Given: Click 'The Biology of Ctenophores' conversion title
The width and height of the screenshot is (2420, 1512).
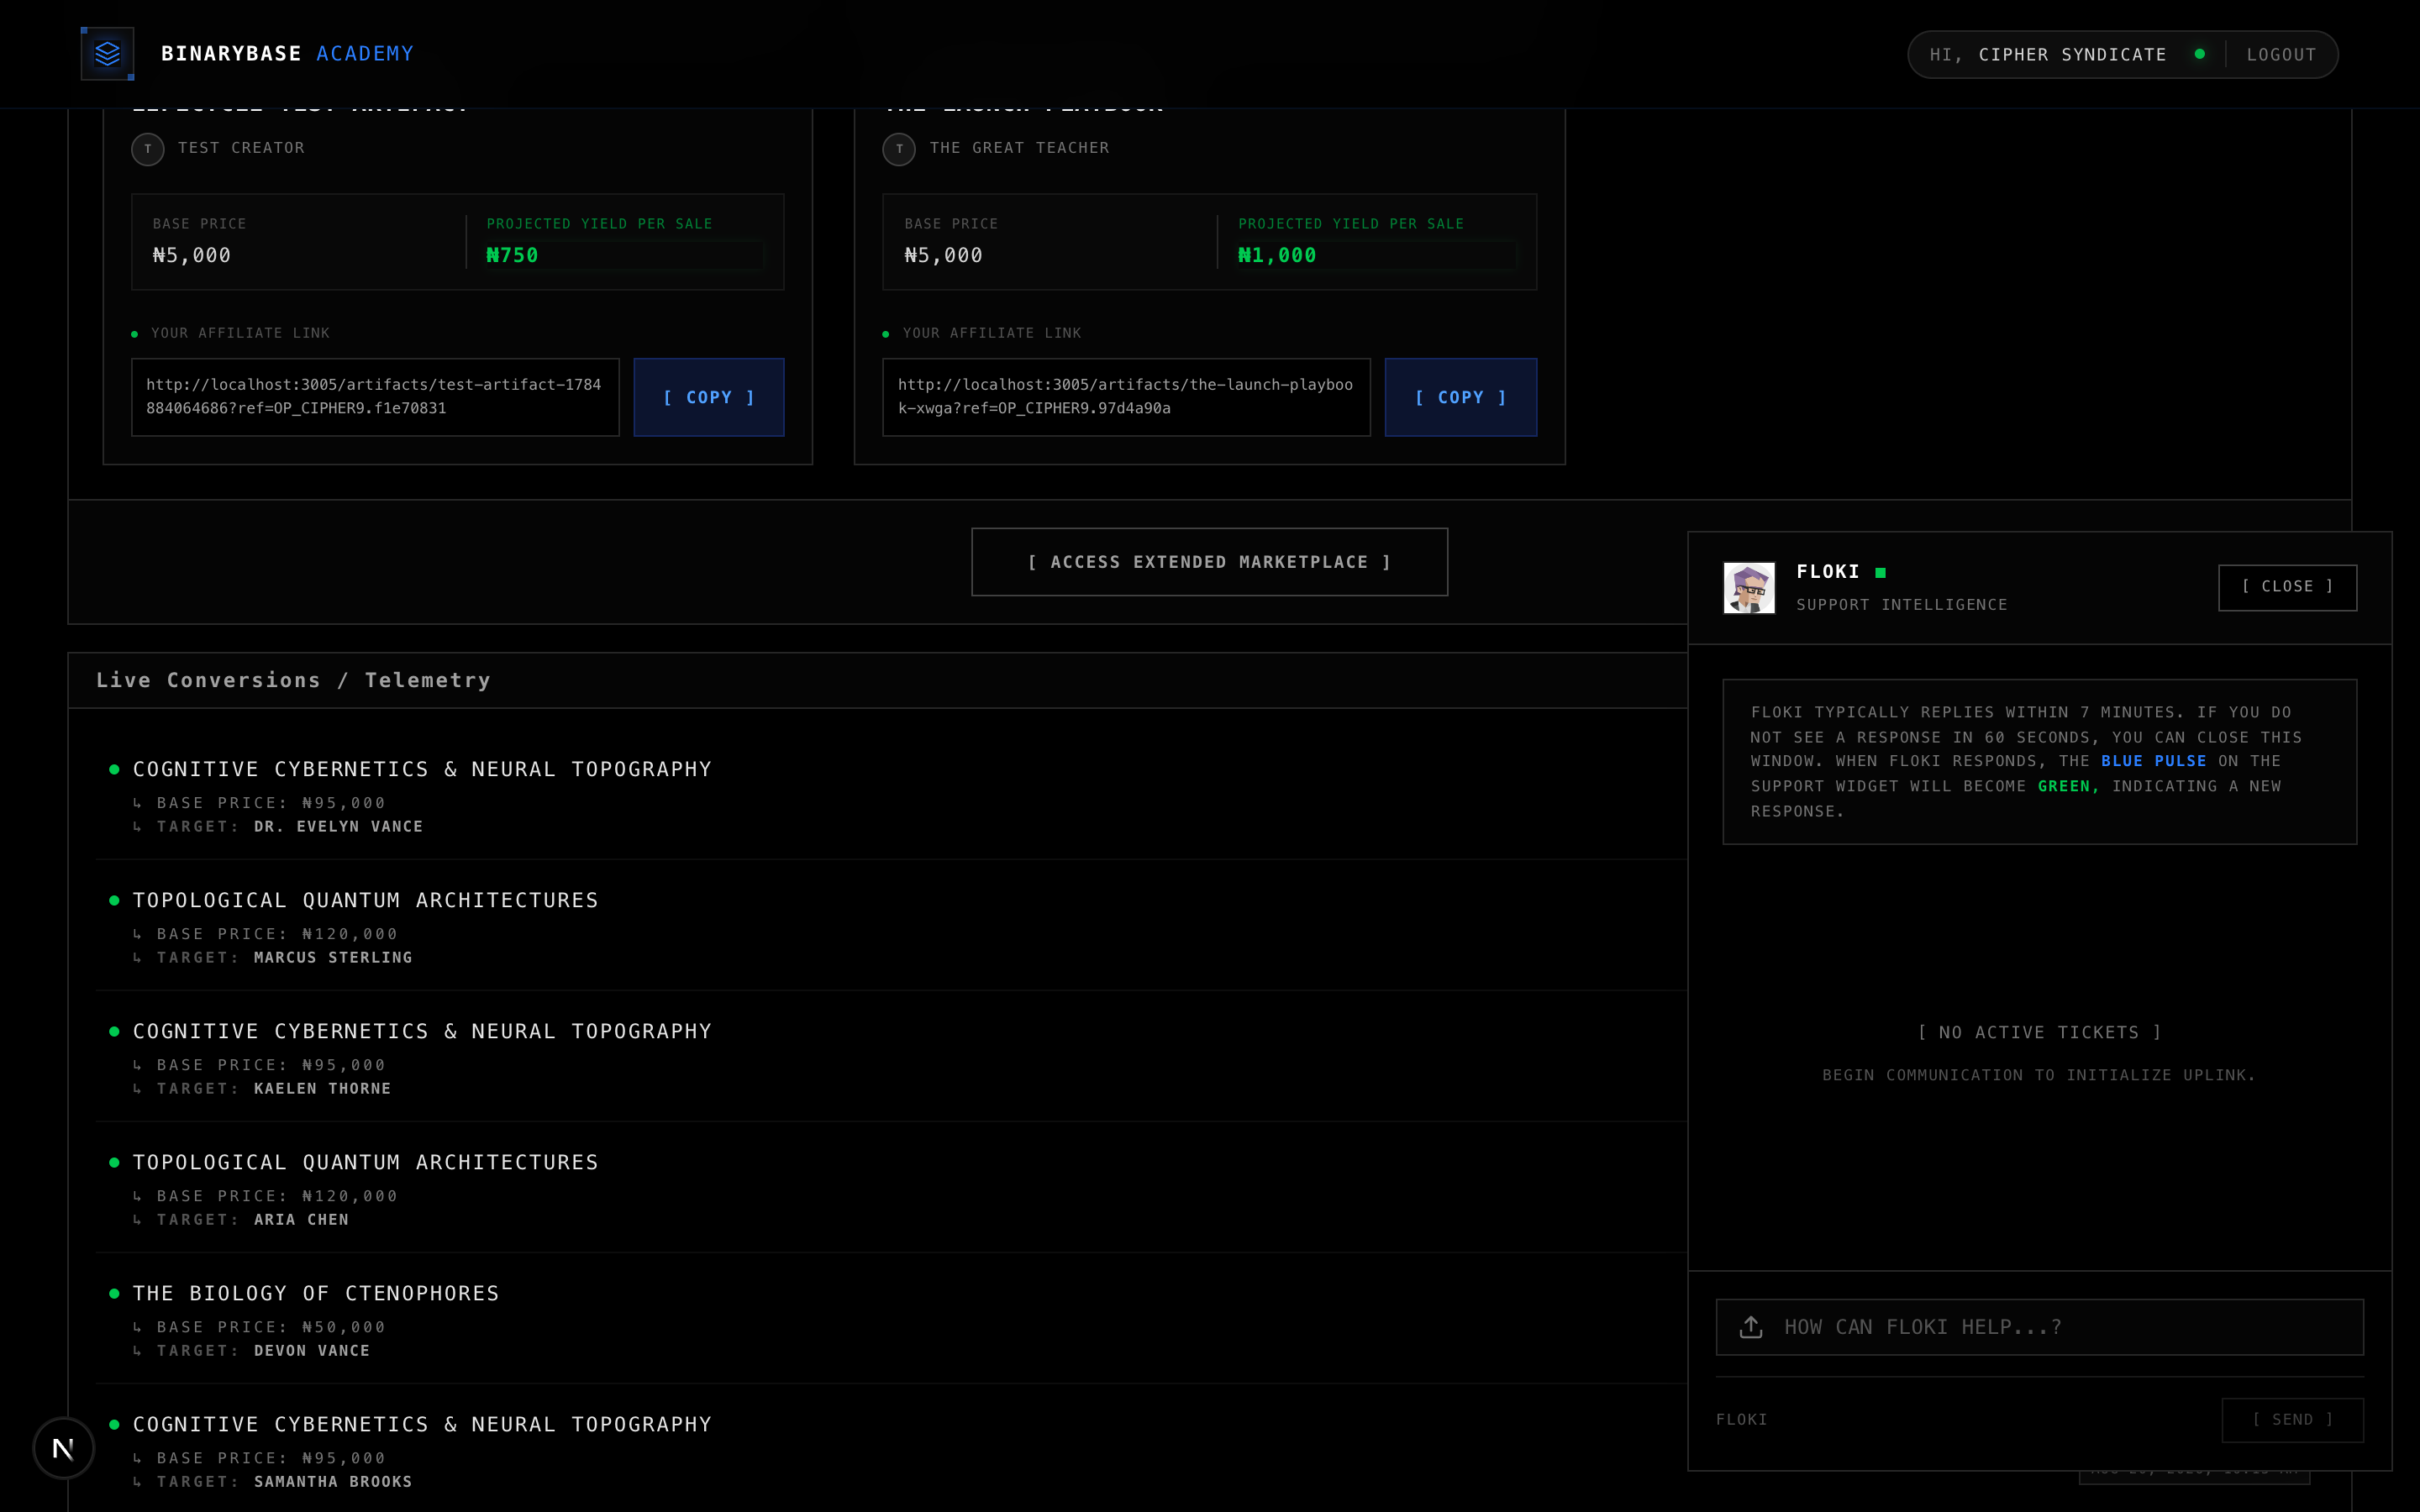Looking at the screenshot, I should click(x=316, y=1293).
